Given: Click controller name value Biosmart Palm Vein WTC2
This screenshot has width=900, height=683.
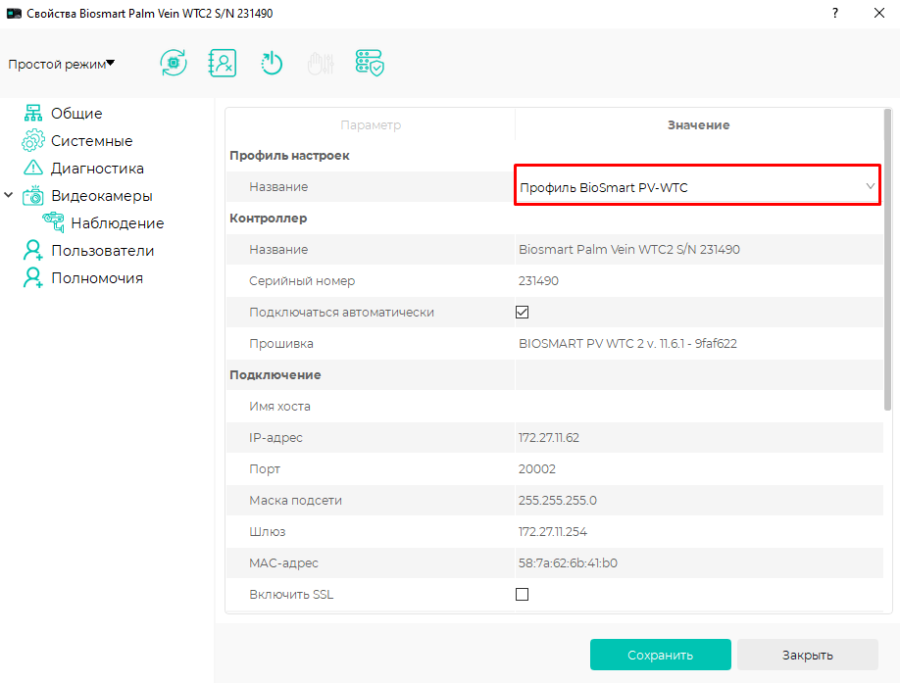Looking at the screenshot, I should tap(629, 249).
